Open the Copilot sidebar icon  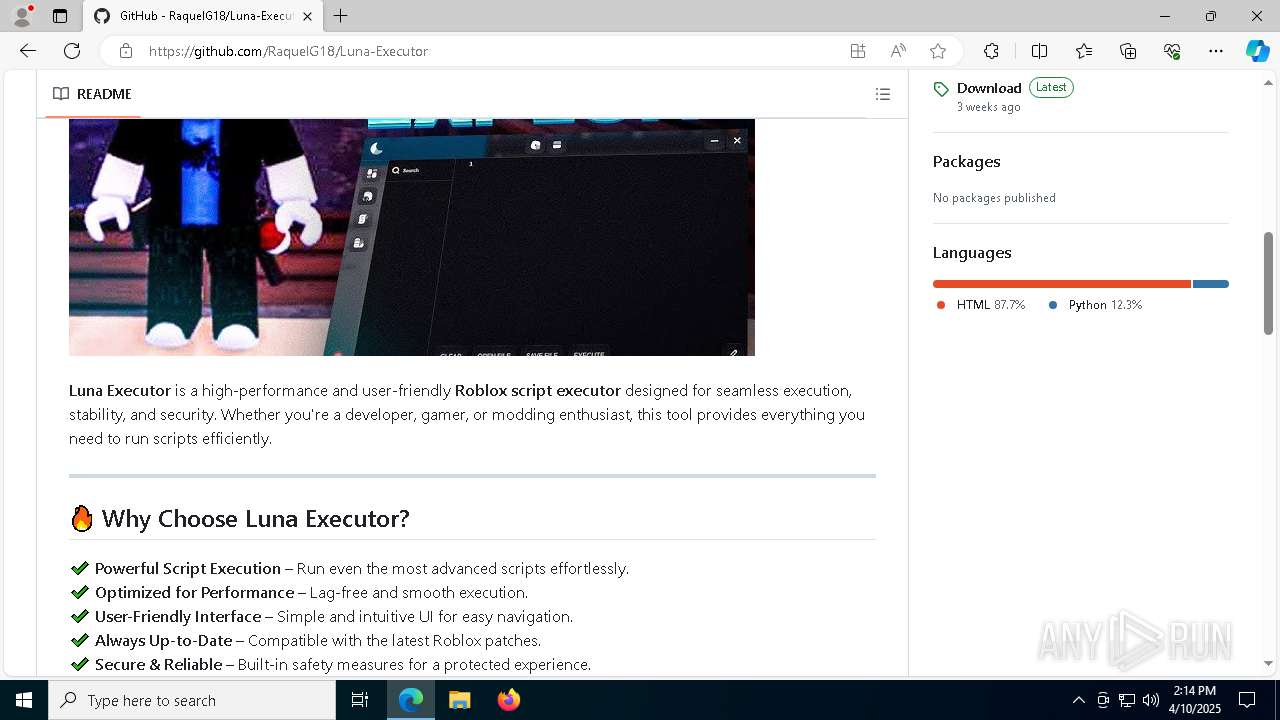pos(1257,51)
